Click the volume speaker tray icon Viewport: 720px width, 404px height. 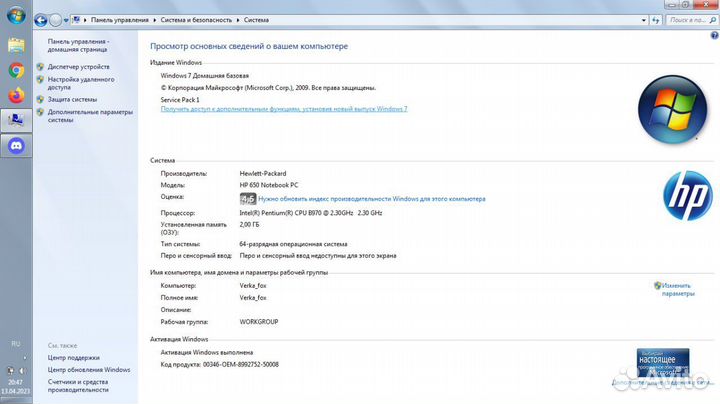coord(22,370)
